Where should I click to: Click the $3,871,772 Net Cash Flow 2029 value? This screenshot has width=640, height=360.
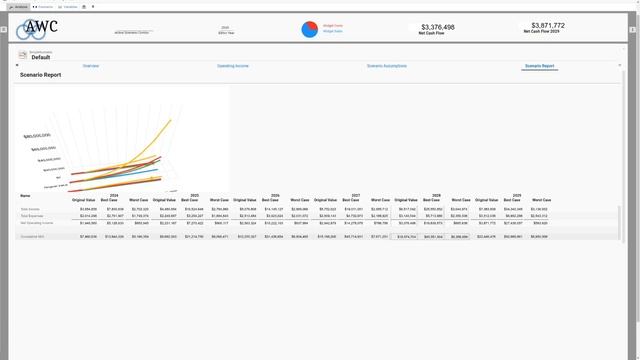pyautogui.click(x=548, y=26)
